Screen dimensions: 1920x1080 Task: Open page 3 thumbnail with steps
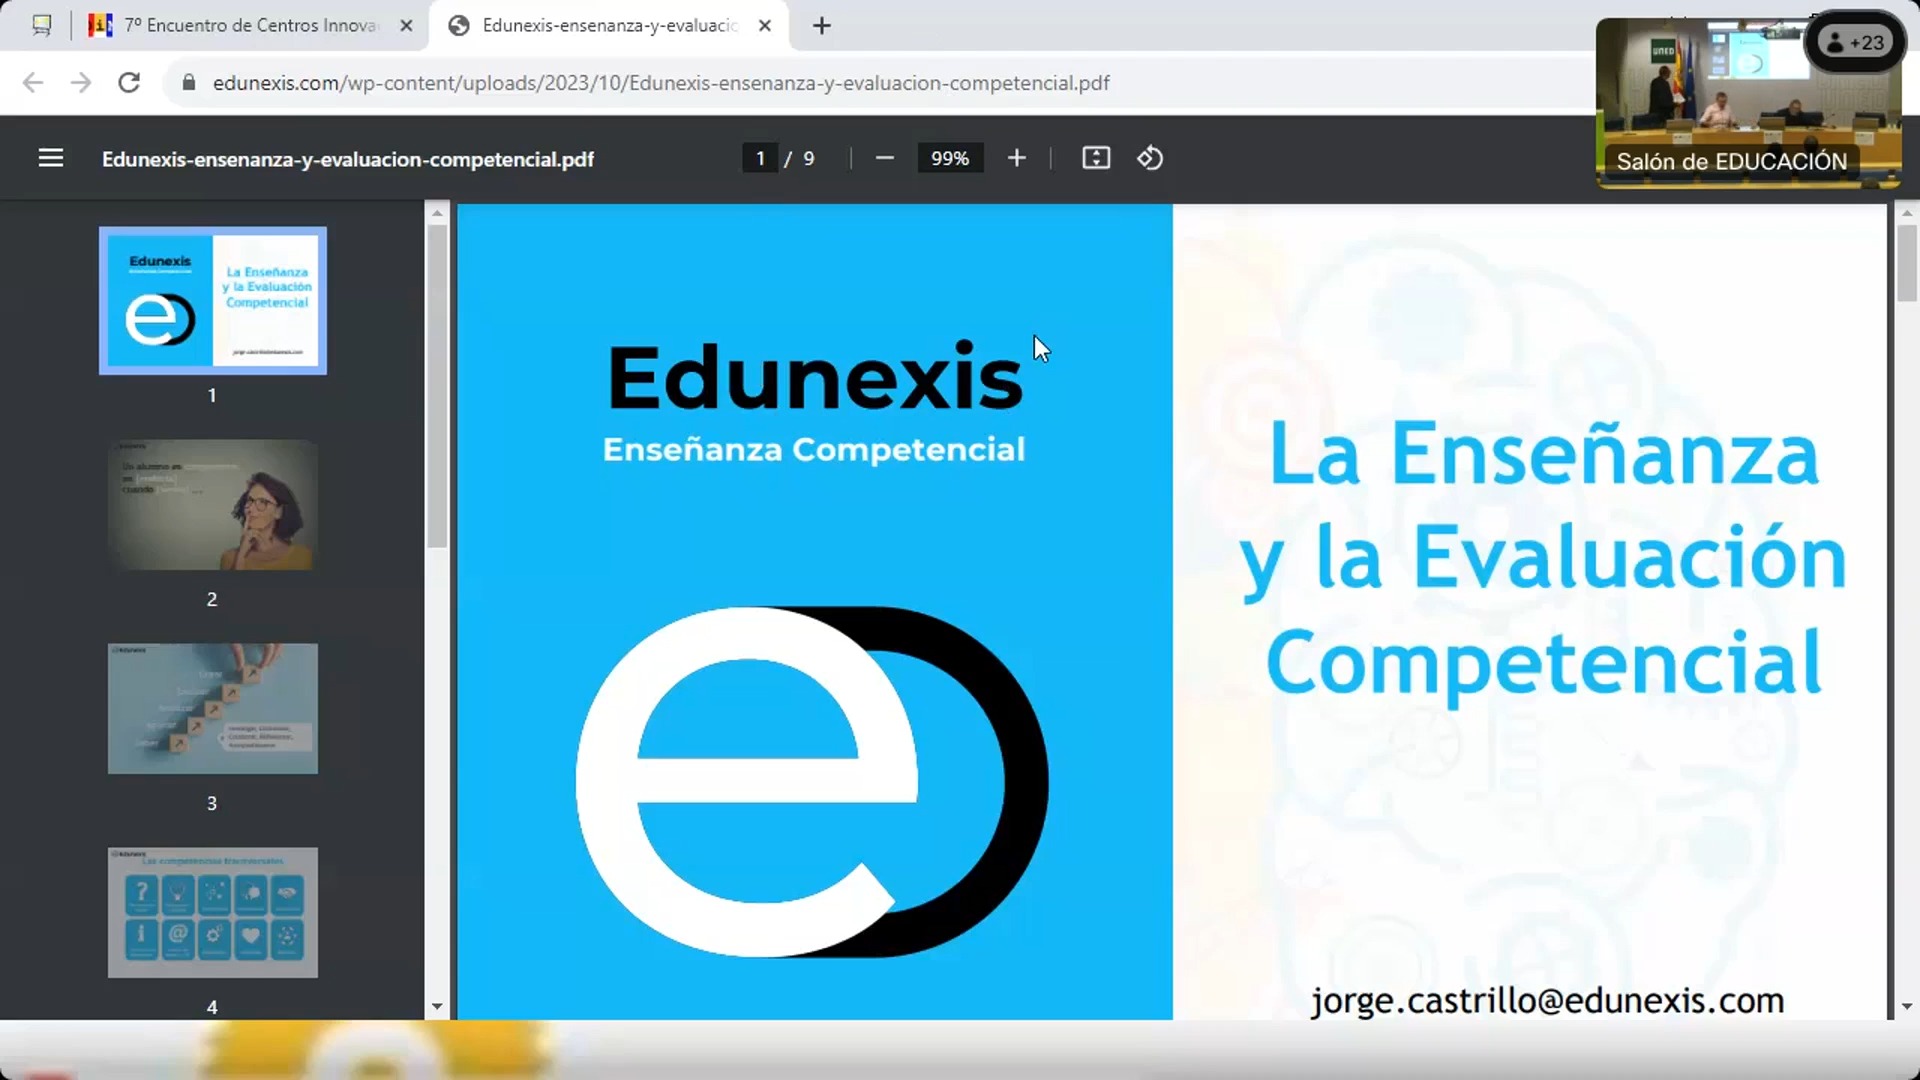(212, 709)
